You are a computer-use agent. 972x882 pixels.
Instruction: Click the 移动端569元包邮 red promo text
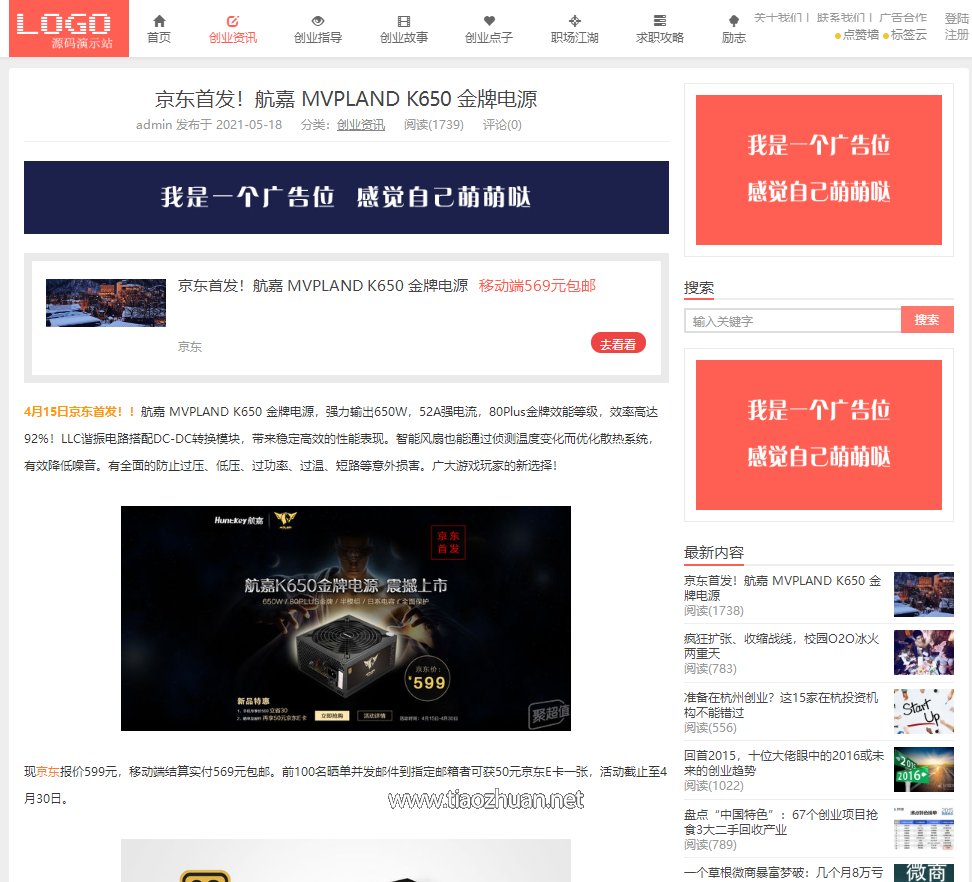click(x=537, y=286)
